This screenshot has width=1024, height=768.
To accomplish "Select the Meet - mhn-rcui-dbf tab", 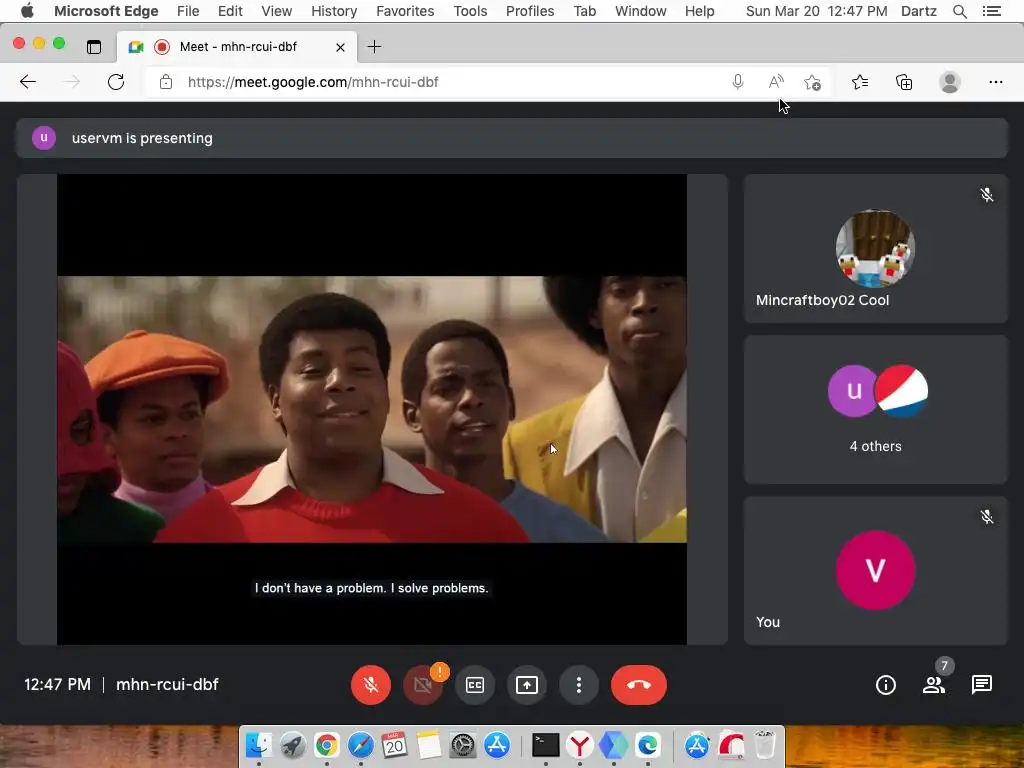I will coord(237,47).
